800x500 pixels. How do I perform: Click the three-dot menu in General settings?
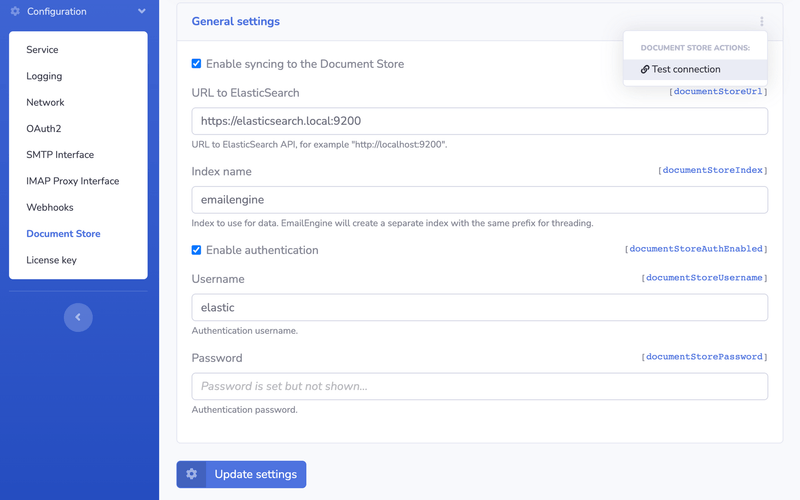(x=761, y=22)
